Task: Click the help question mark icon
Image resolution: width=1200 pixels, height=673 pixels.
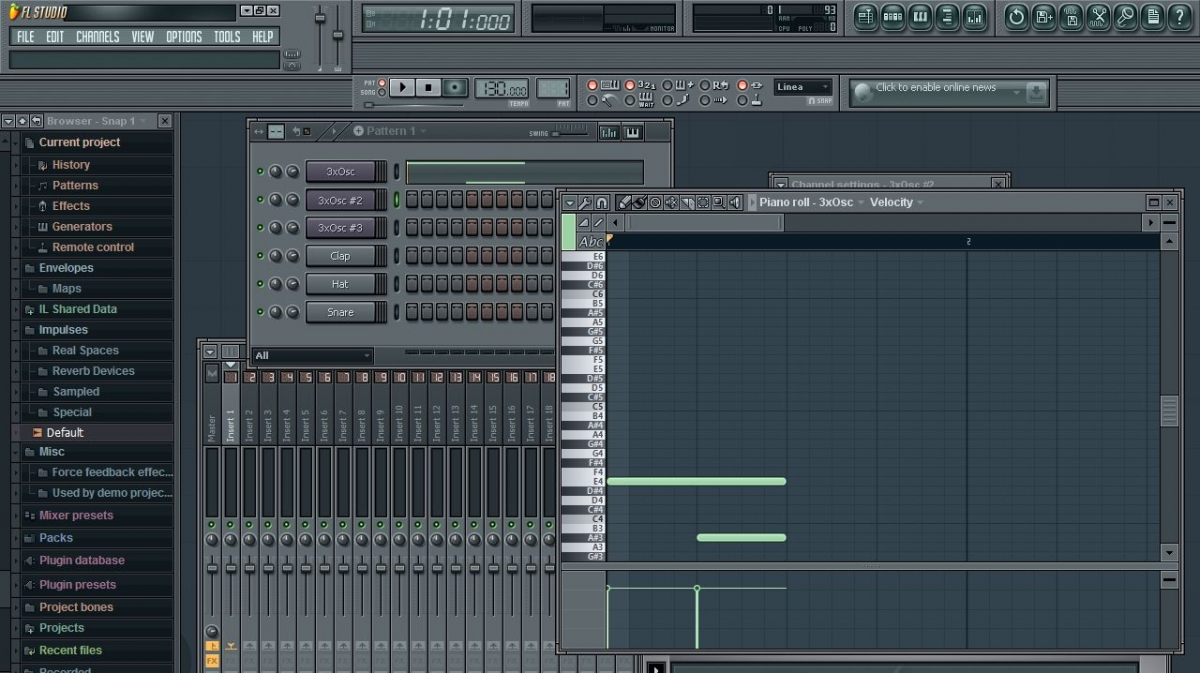Action: point(1180,16)
